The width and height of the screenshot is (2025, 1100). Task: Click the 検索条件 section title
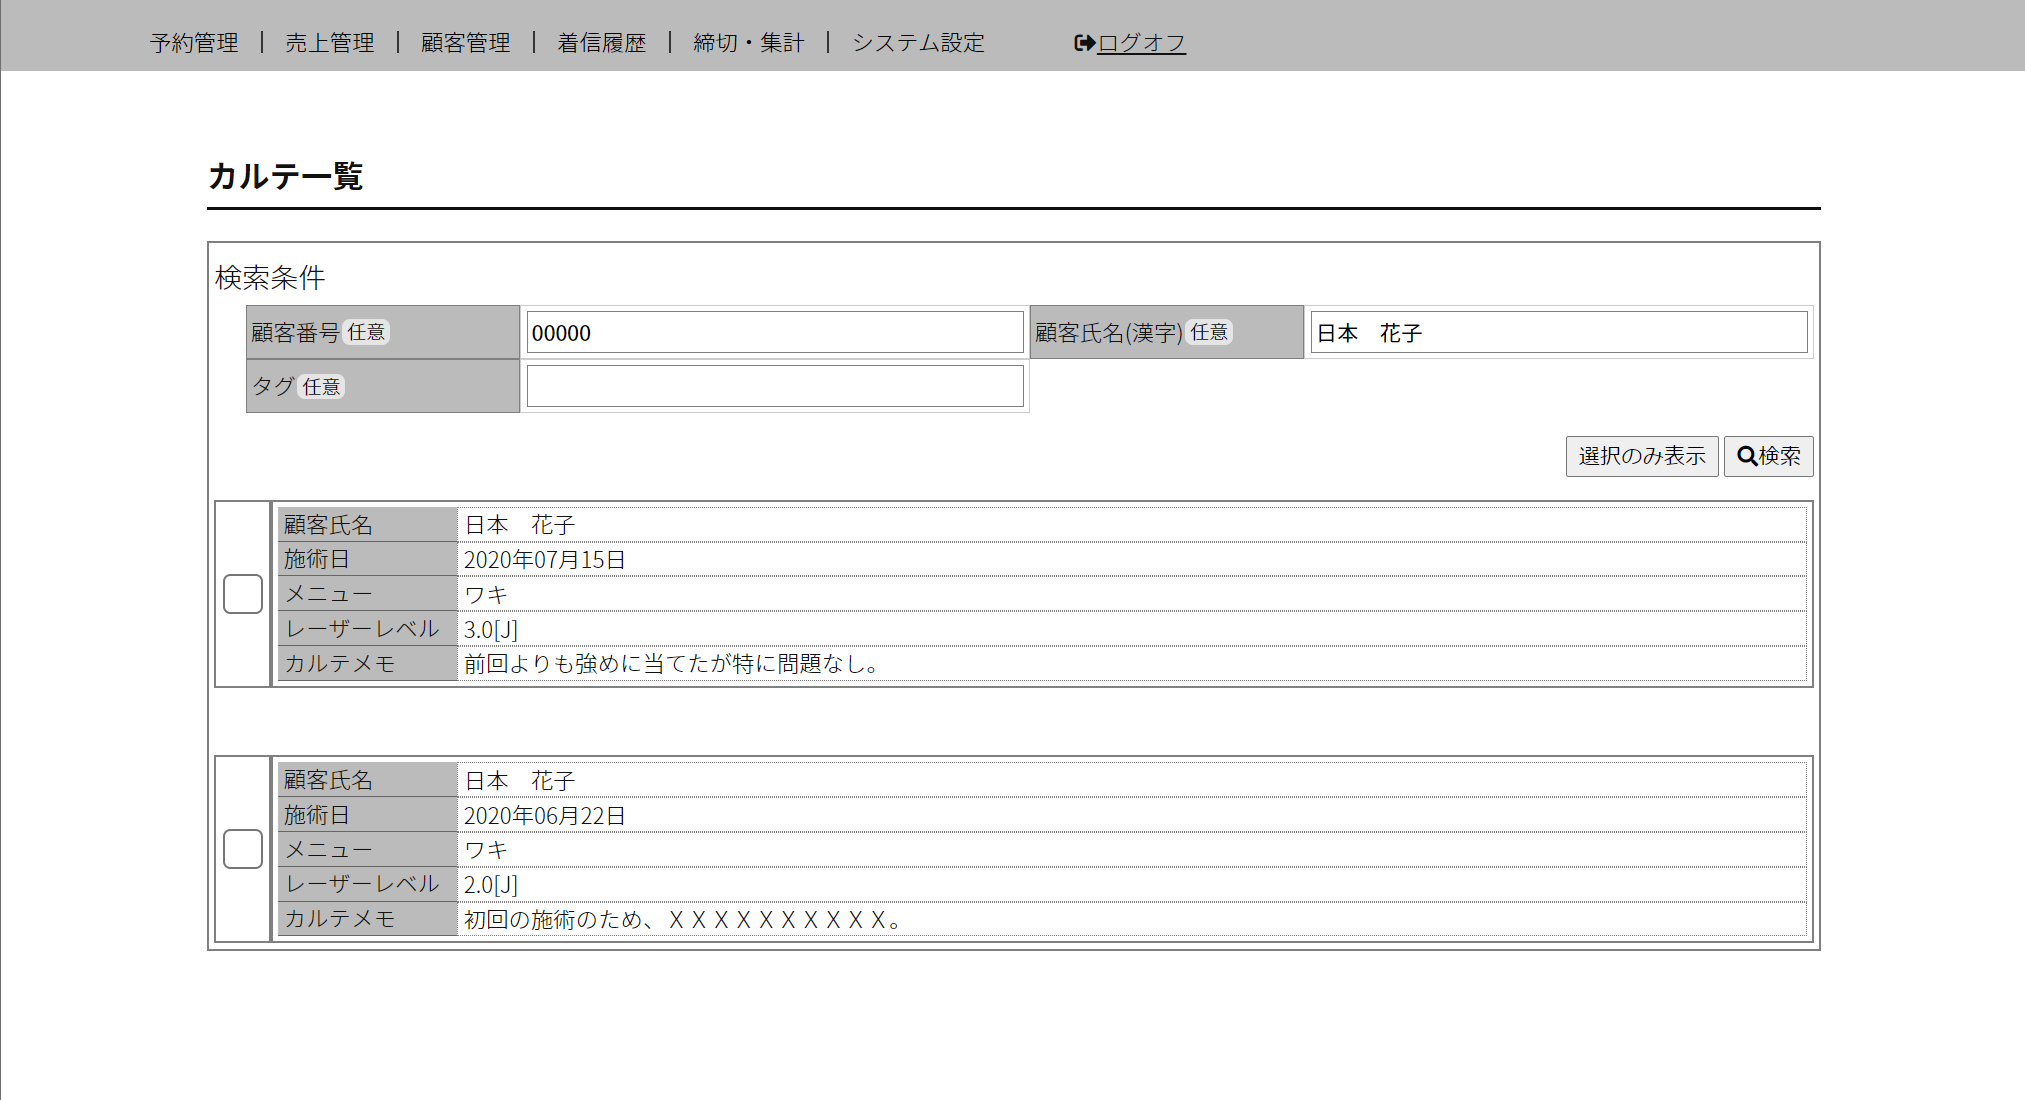(x=270, y=278)
